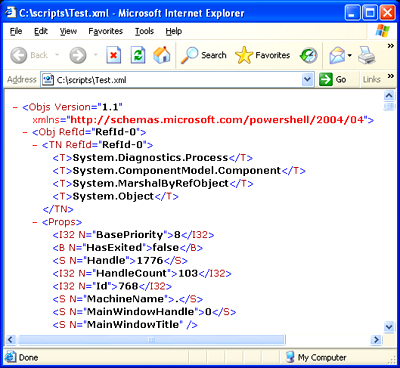The height and width of the screenshot is (368, 400).
Task: Click the History clock icon
Action: pyautogui.click(x=308, y=55)
